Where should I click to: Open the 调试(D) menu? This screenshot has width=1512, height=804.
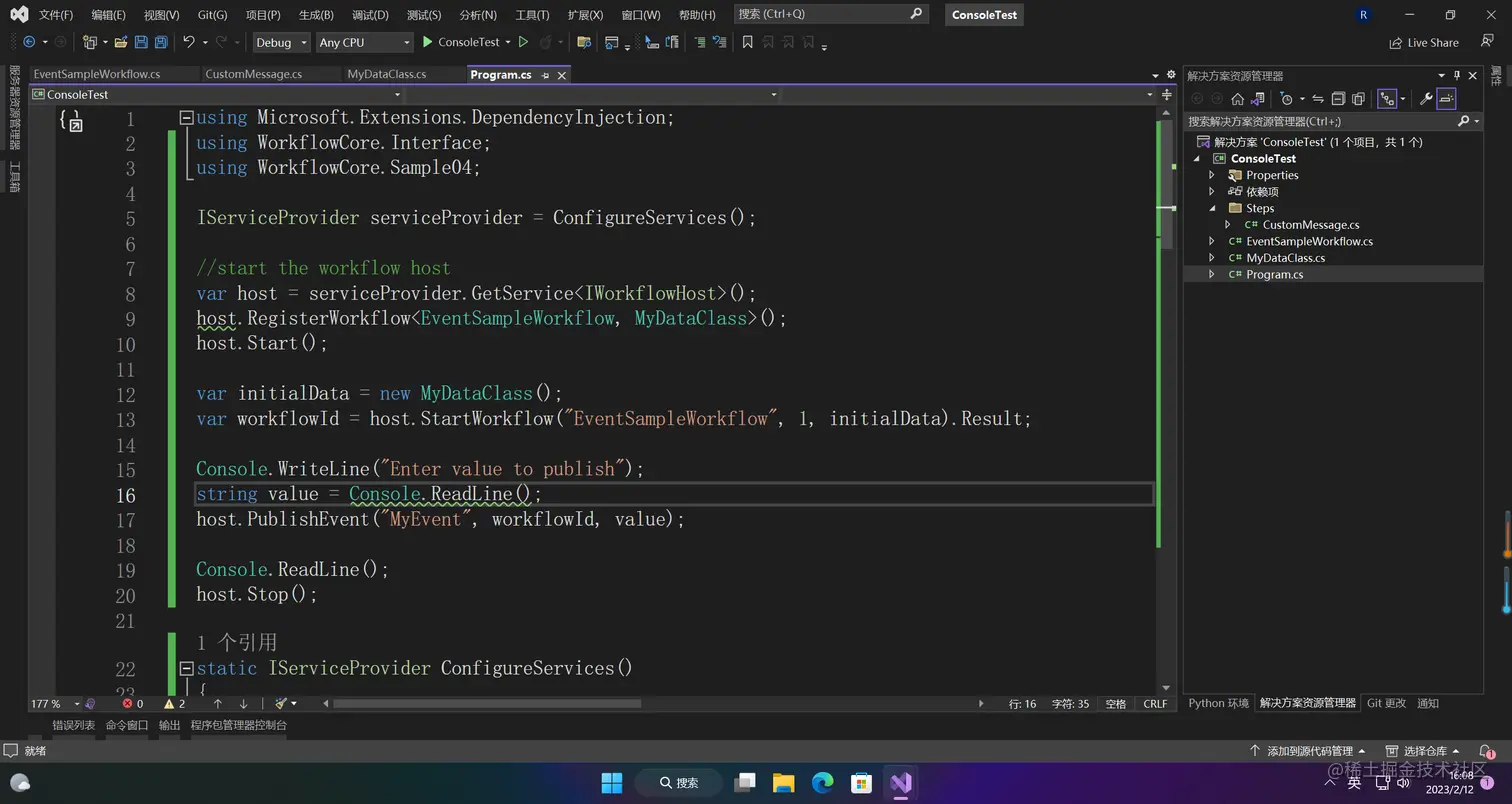370,15
